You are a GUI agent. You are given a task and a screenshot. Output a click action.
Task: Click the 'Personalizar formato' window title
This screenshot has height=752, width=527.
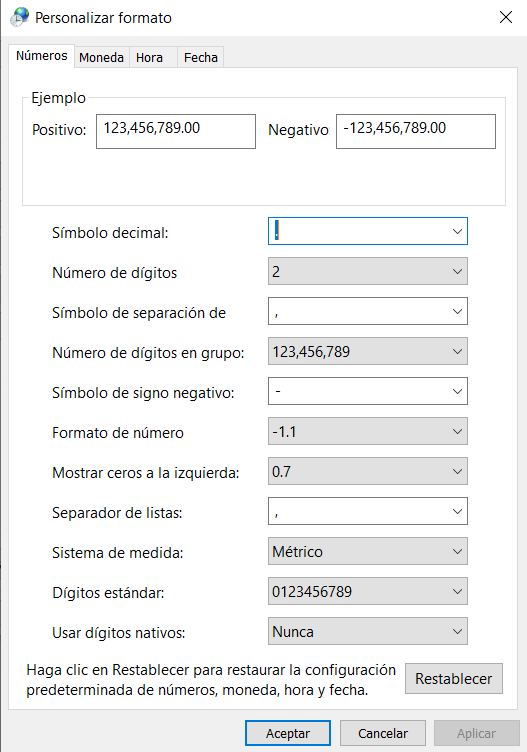[x=104, y=18]
